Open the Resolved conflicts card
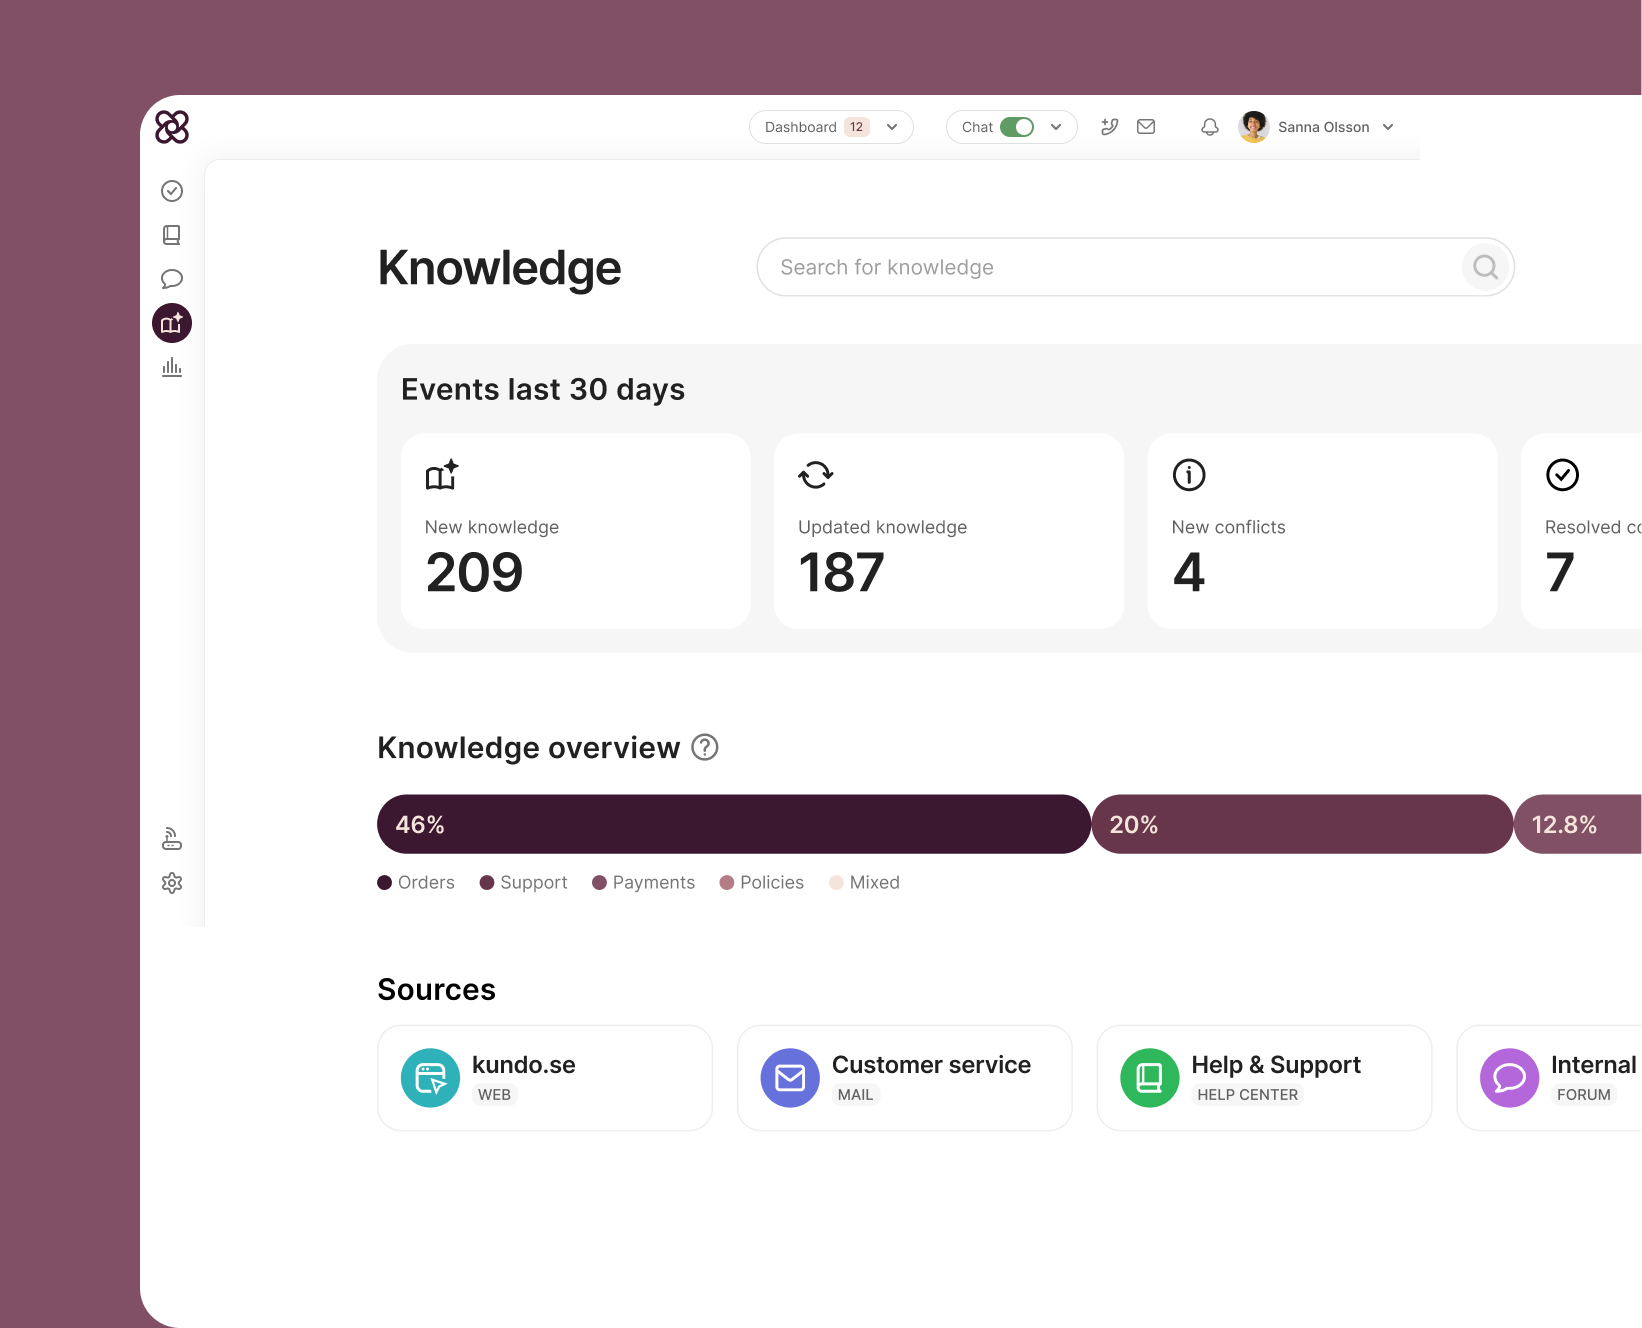 [1582, 531]
